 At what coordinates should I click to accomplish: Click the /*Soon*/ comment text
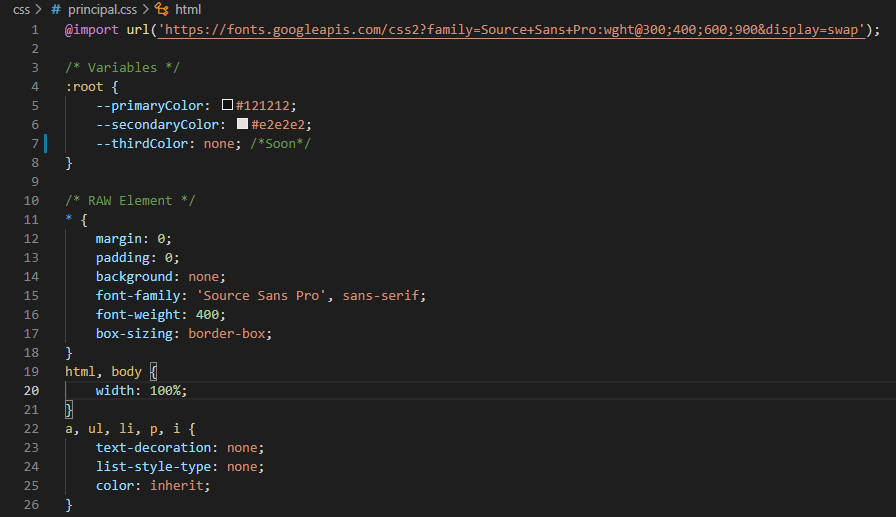[x=281, y=144]
